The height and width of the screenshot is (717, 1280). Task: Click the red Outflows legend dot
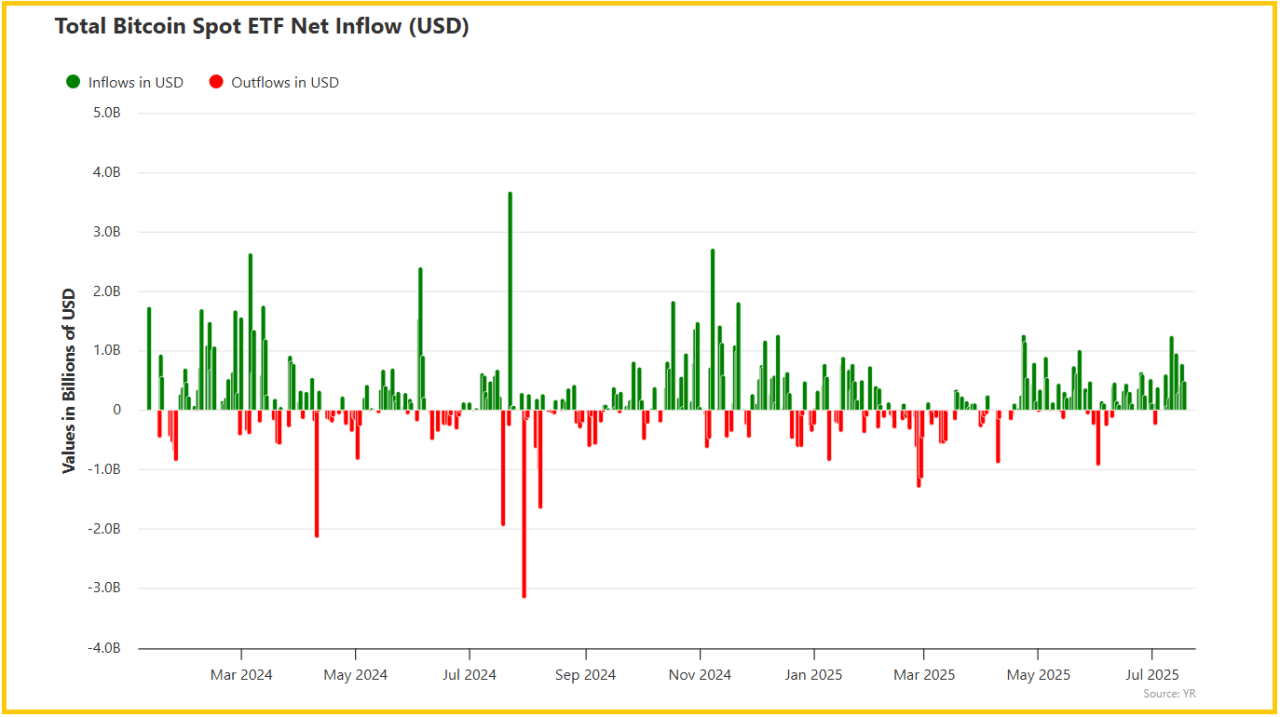coord(216,82)
